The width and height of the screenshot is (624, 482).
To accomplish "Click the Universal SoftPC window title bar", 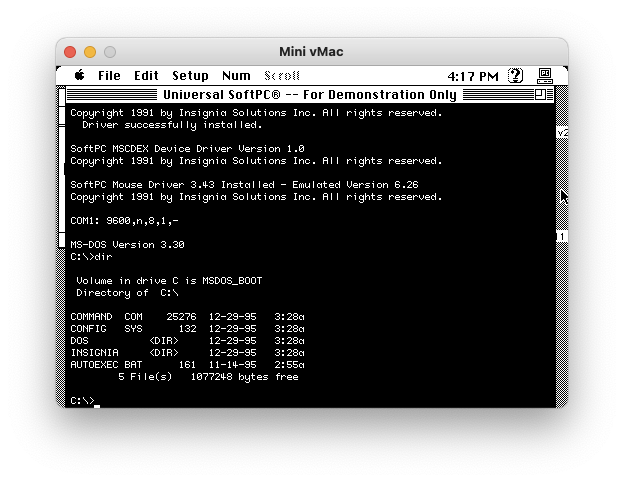I will point(310,95).
